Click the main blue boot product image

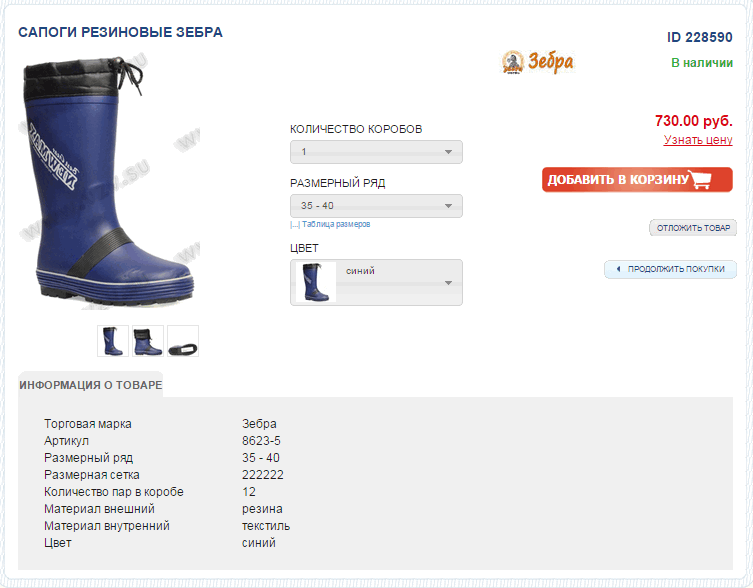pos(109,183)
